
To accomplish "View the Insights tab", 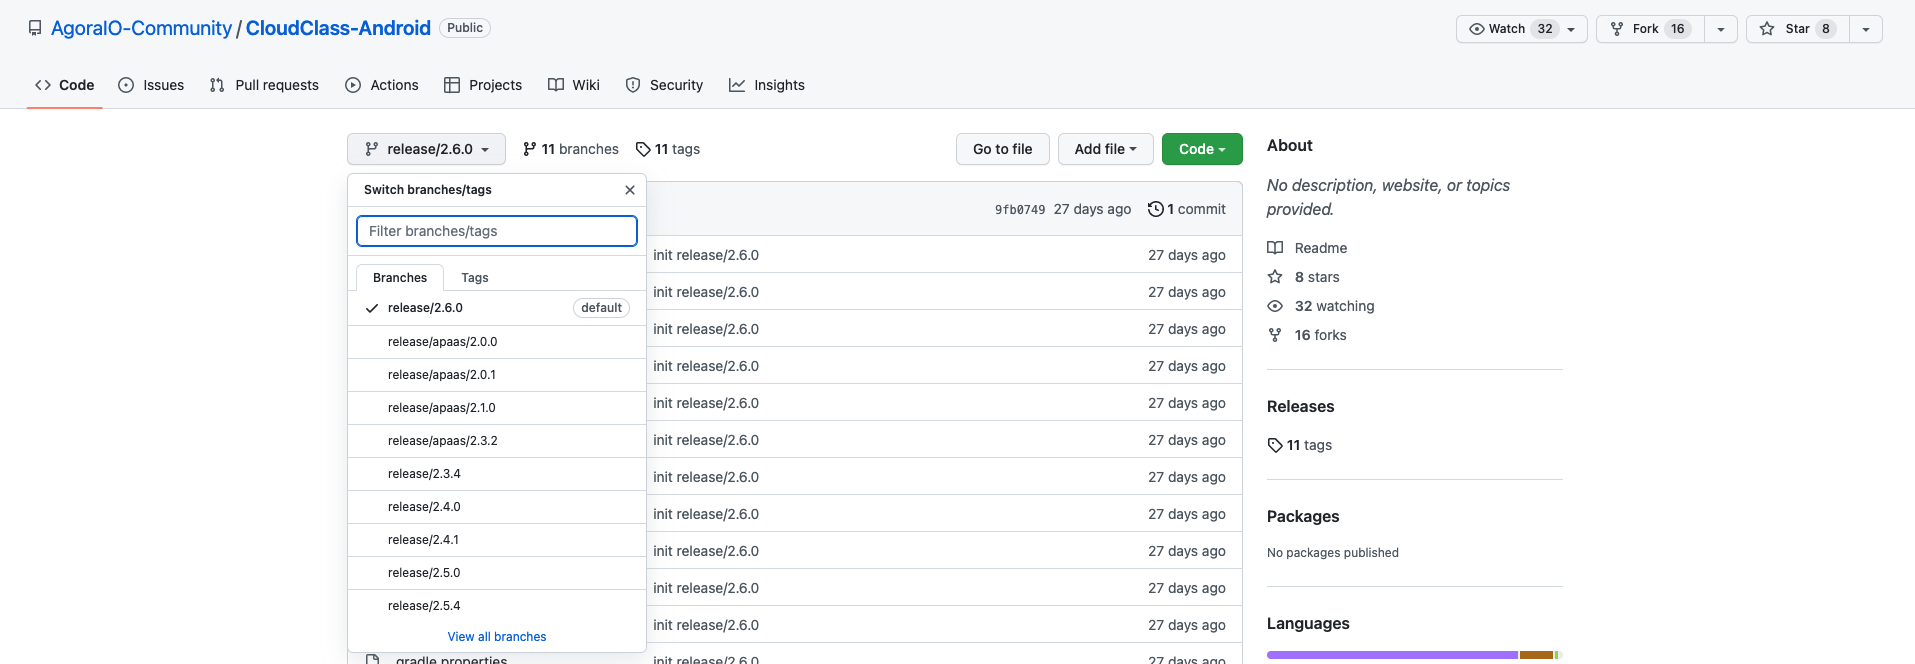I will (x=767, y=85).
